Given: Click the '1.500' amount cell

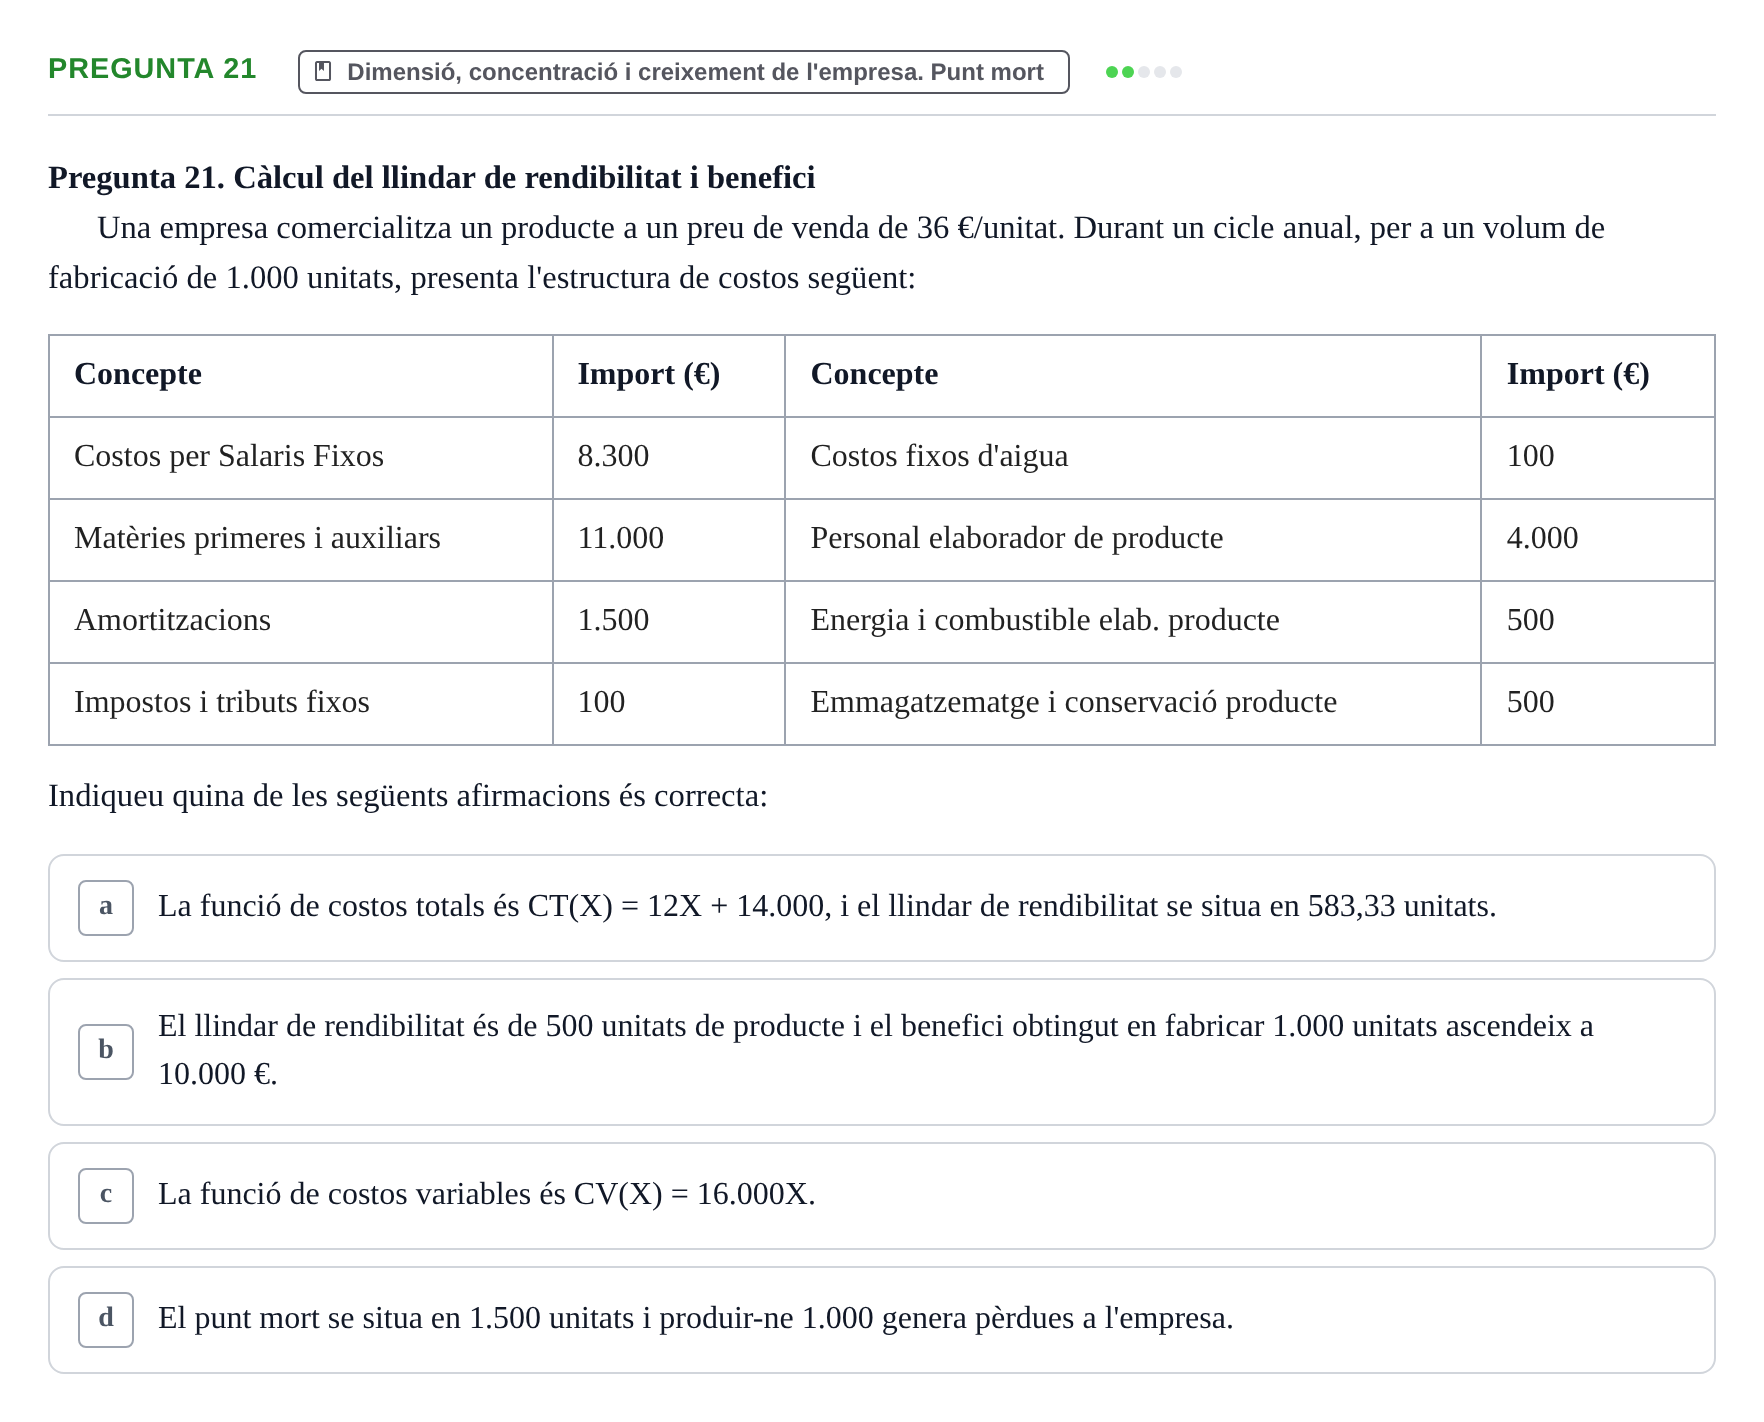Looking at the screenshot, I should (669, 622).
